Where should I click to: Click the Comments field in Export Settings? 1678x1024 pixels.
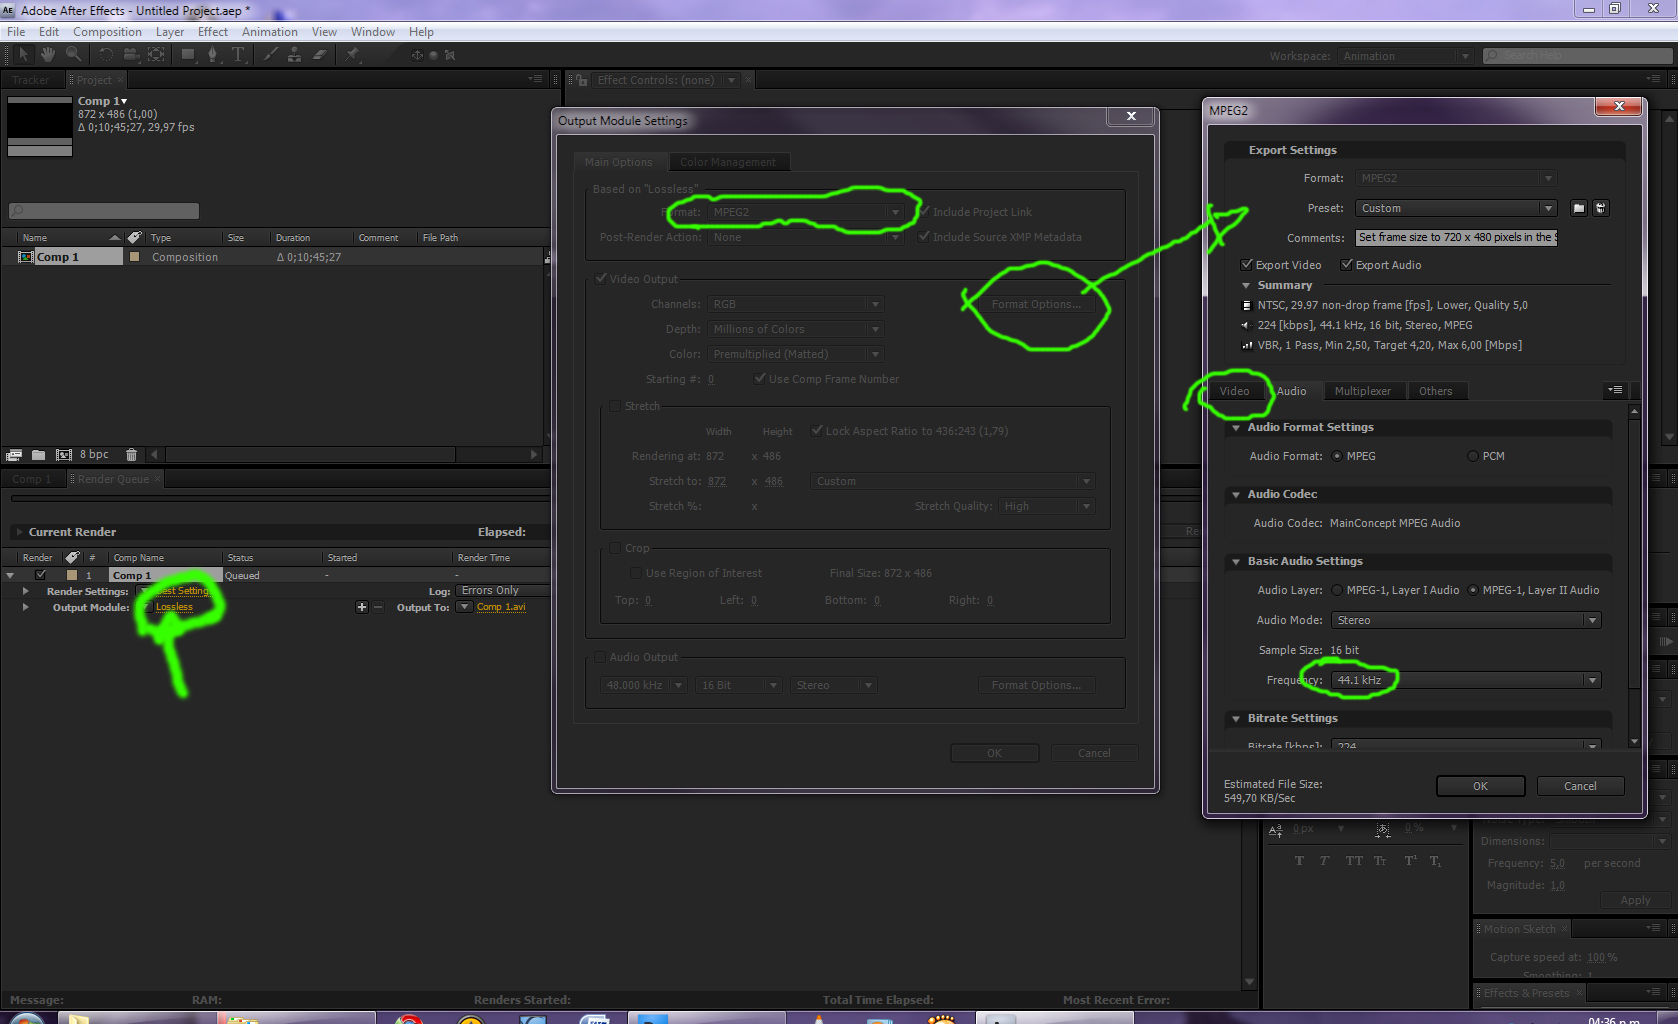pyautogui.click(x=1456, y=237)
